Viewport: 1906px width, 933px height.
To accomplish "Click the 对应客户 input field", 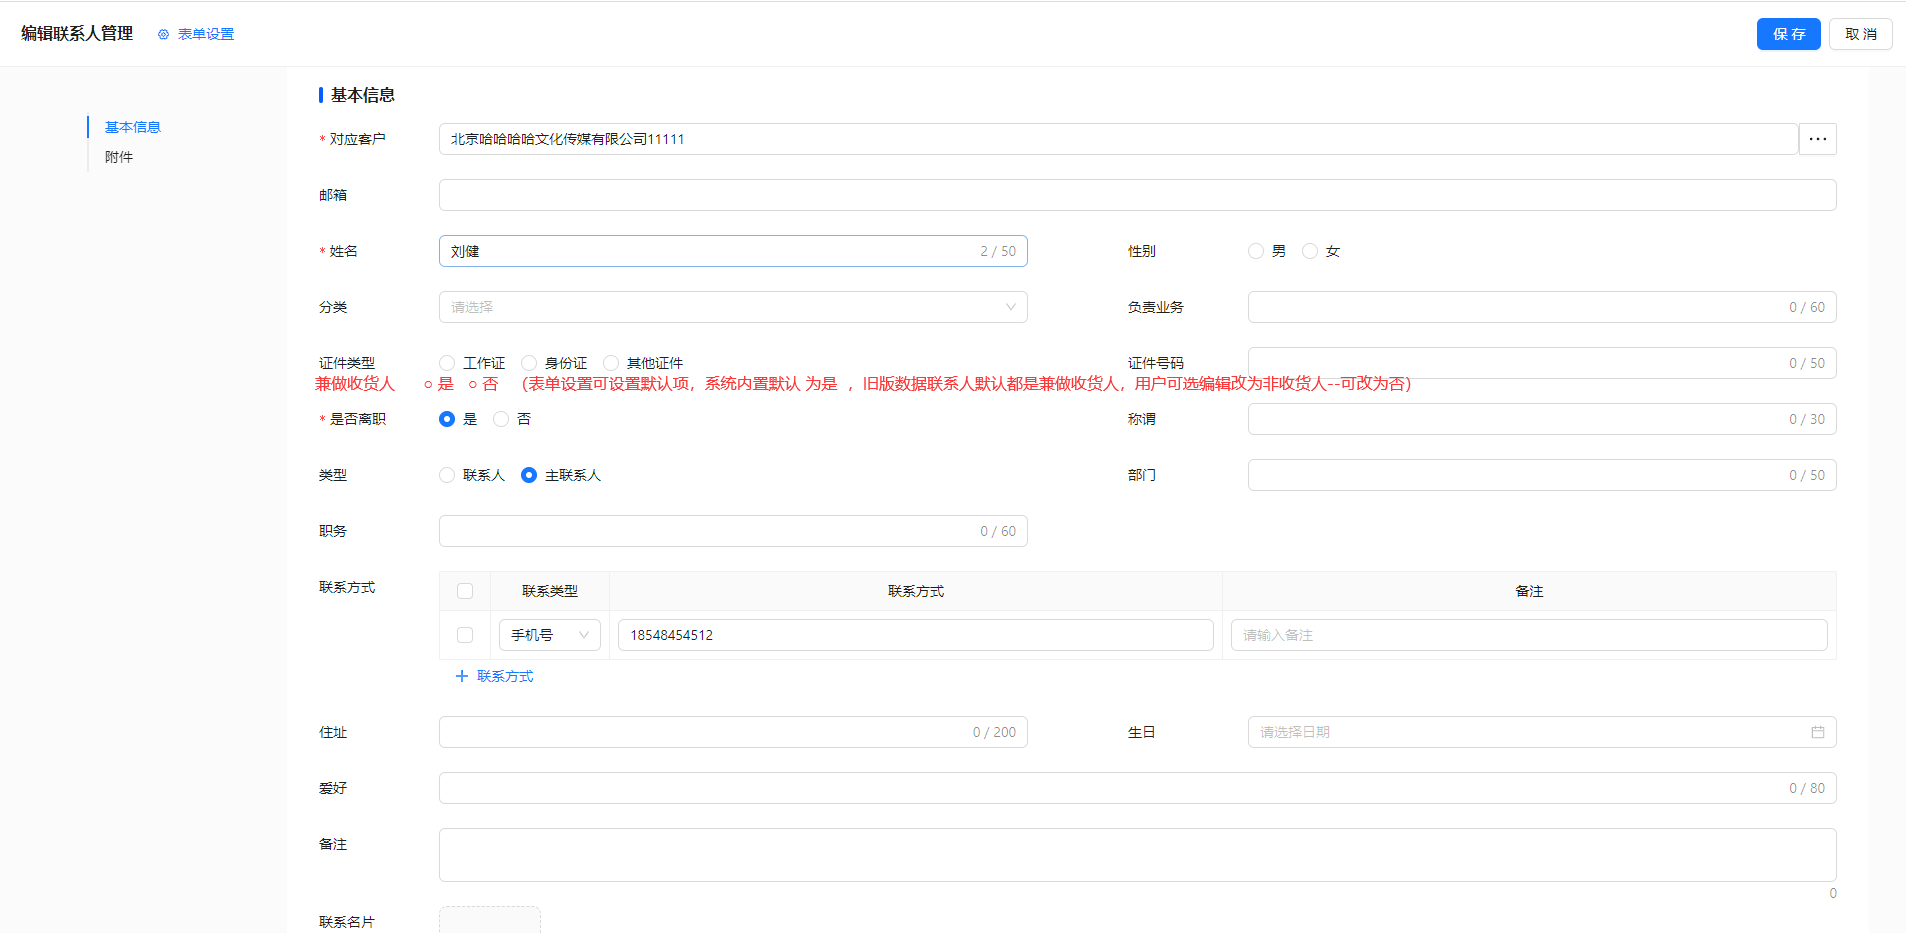I will tap(1118, 139).
